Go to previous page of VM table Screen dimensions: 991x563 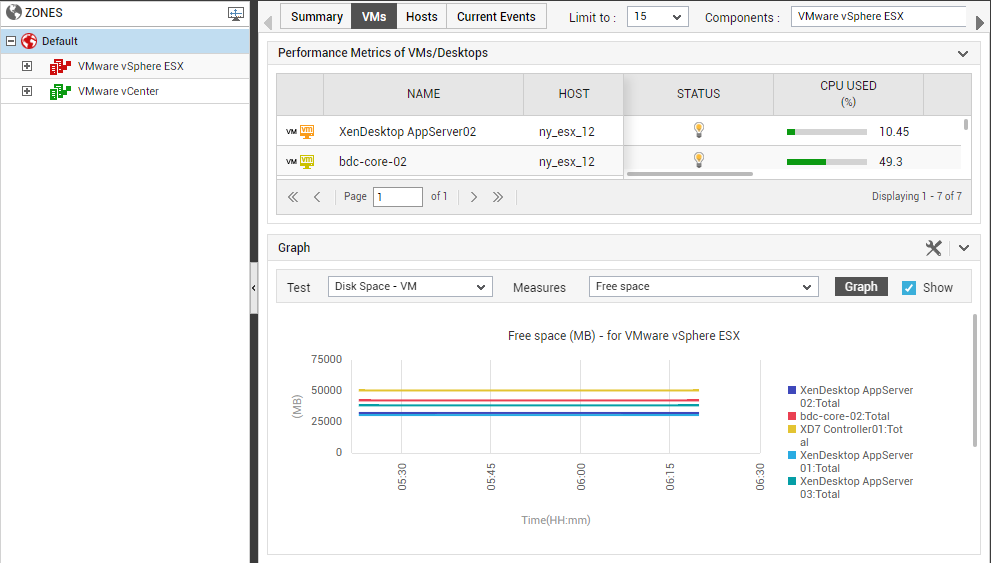tap(317, 197)
